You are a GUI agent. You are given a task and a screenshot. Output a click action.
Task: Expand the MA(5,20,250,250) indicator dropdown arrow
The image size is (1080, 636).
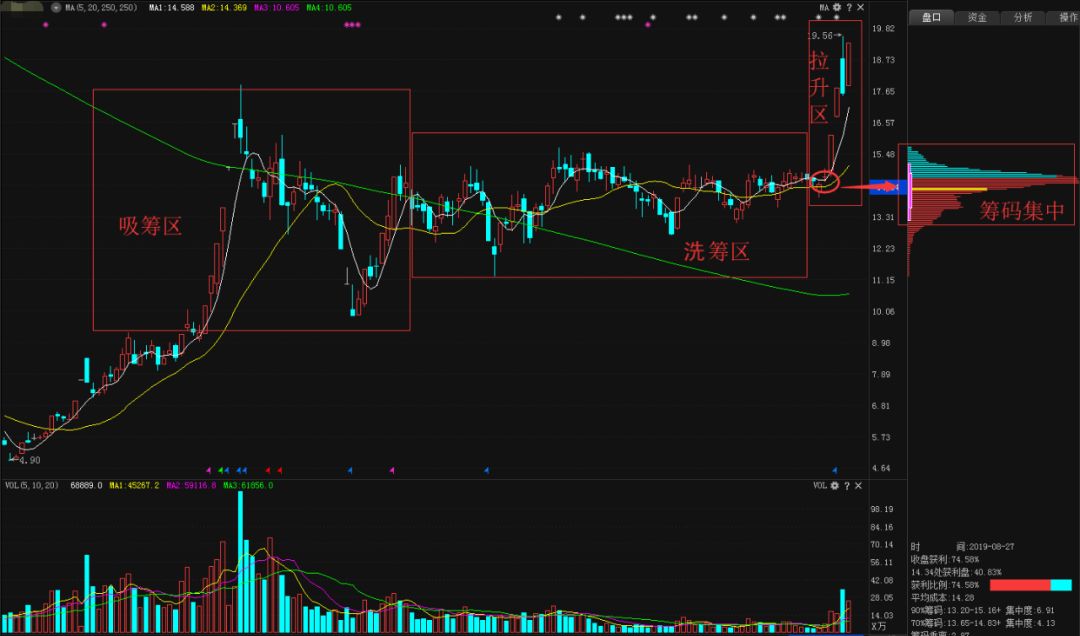tap(56, 8)
